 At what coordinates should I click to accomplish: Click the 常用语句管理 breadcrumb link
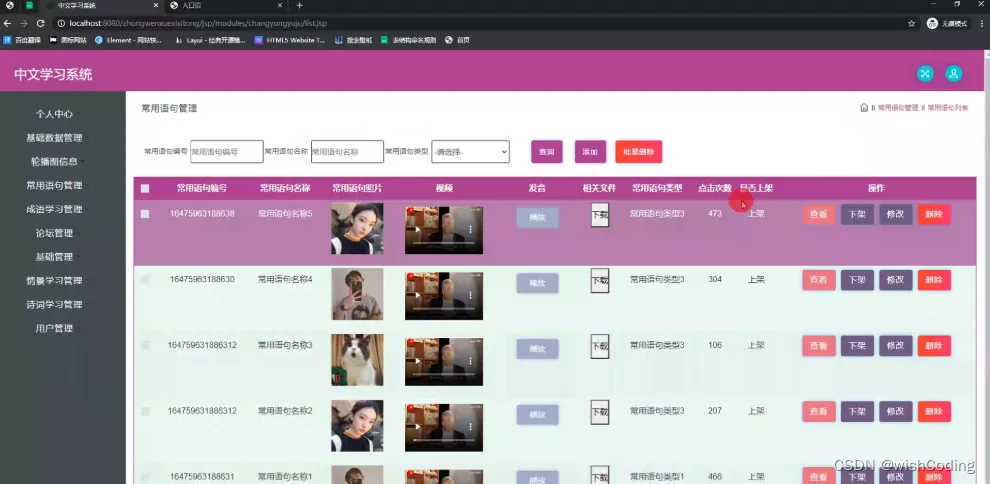(898, 108)
